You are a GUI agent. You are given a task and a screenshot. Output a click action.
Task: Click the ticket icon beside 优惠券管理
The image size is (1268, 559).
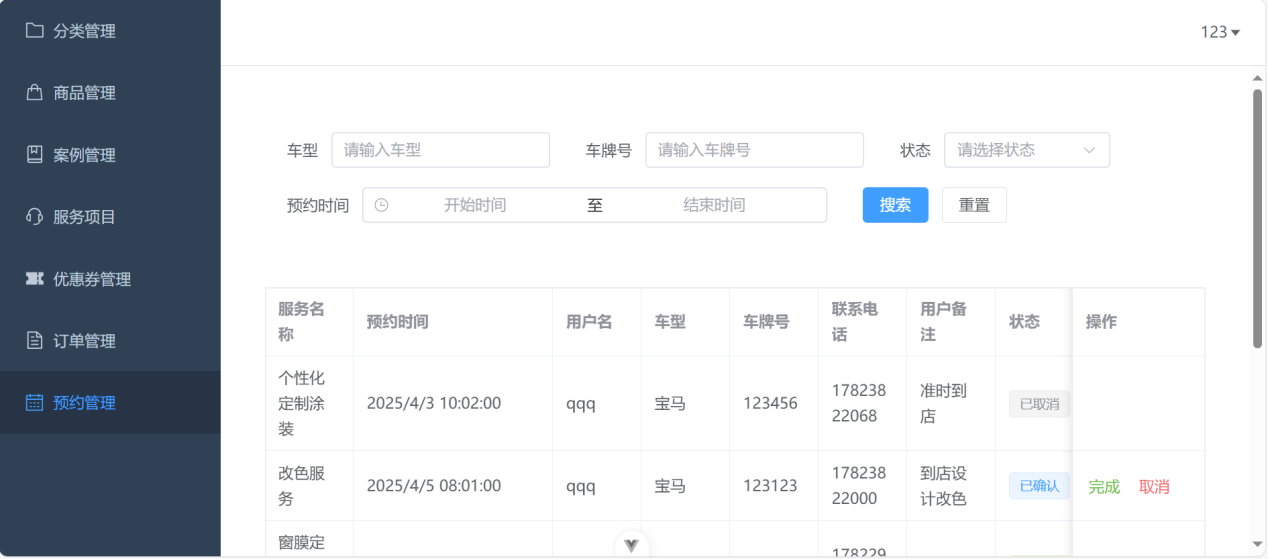(x=34, y=279)
